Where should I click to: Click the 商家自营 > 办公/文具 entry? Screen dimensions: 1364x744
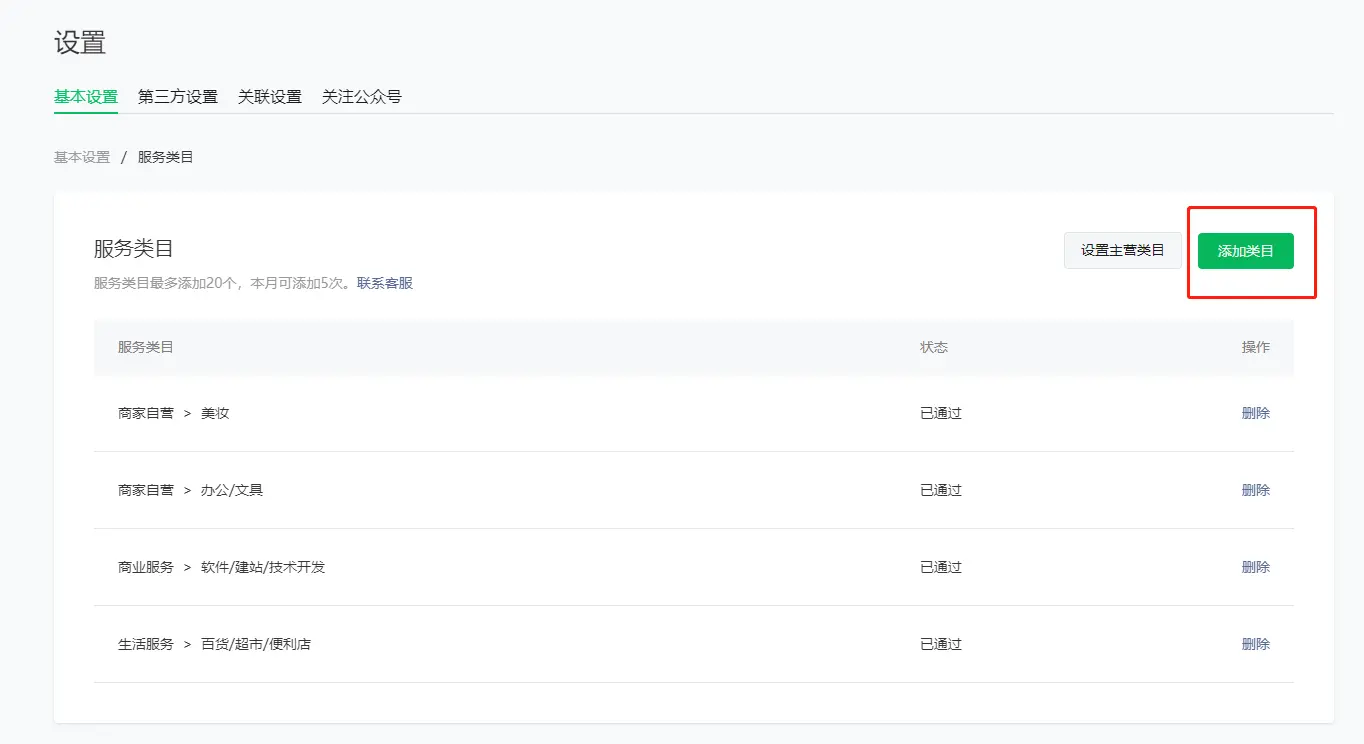pos(190,490)
